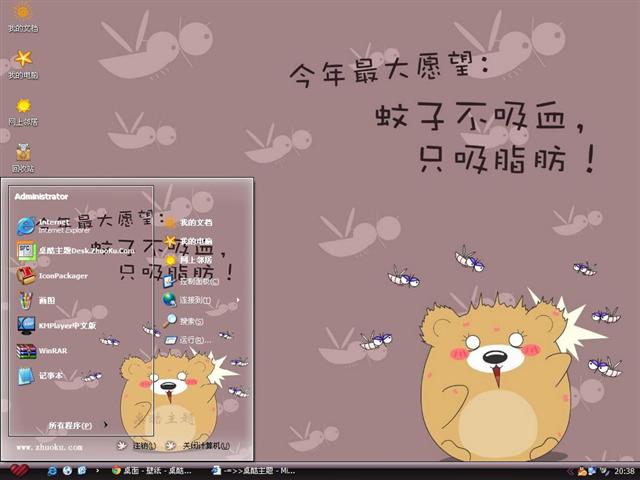Open 控制面板 control panel
Viewport: 640px width, 480px height.
(x=191, y=281)
